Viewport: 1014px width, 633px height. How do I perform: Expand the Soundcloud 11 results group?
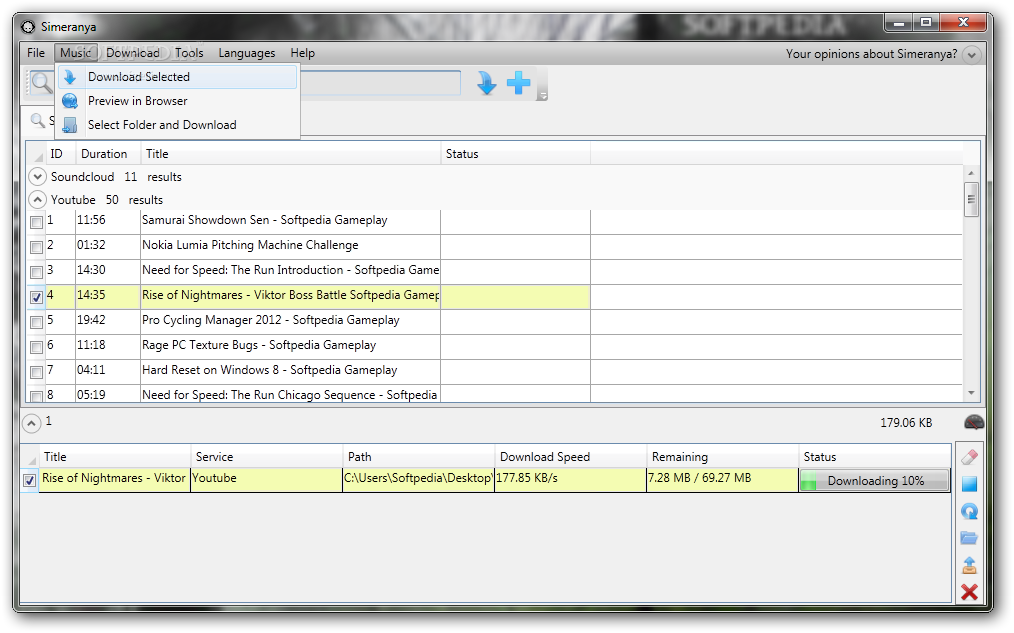pos(38,177)
